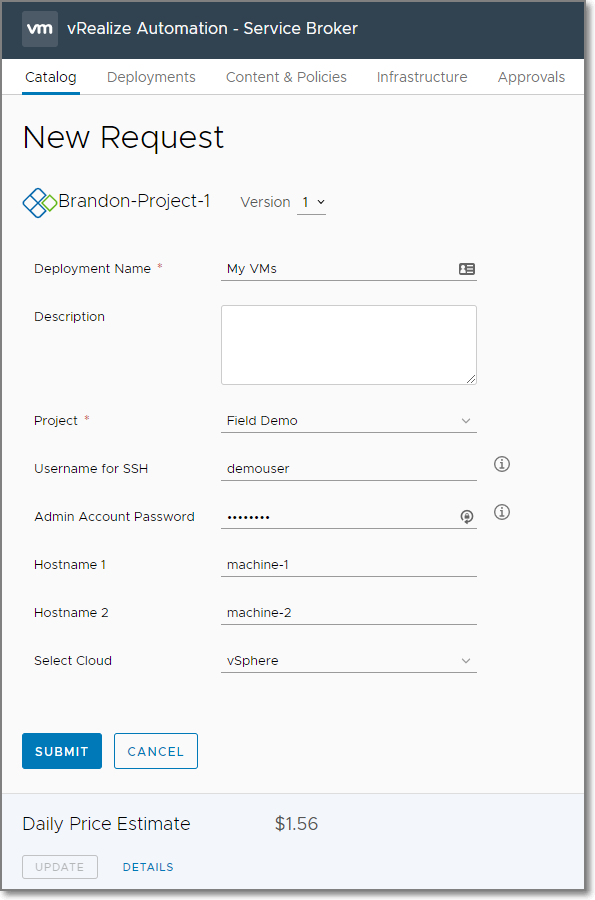This screenshot has width=595, height=900.
Task: Click the VMware vm logo icon
Action: point(40,28)
